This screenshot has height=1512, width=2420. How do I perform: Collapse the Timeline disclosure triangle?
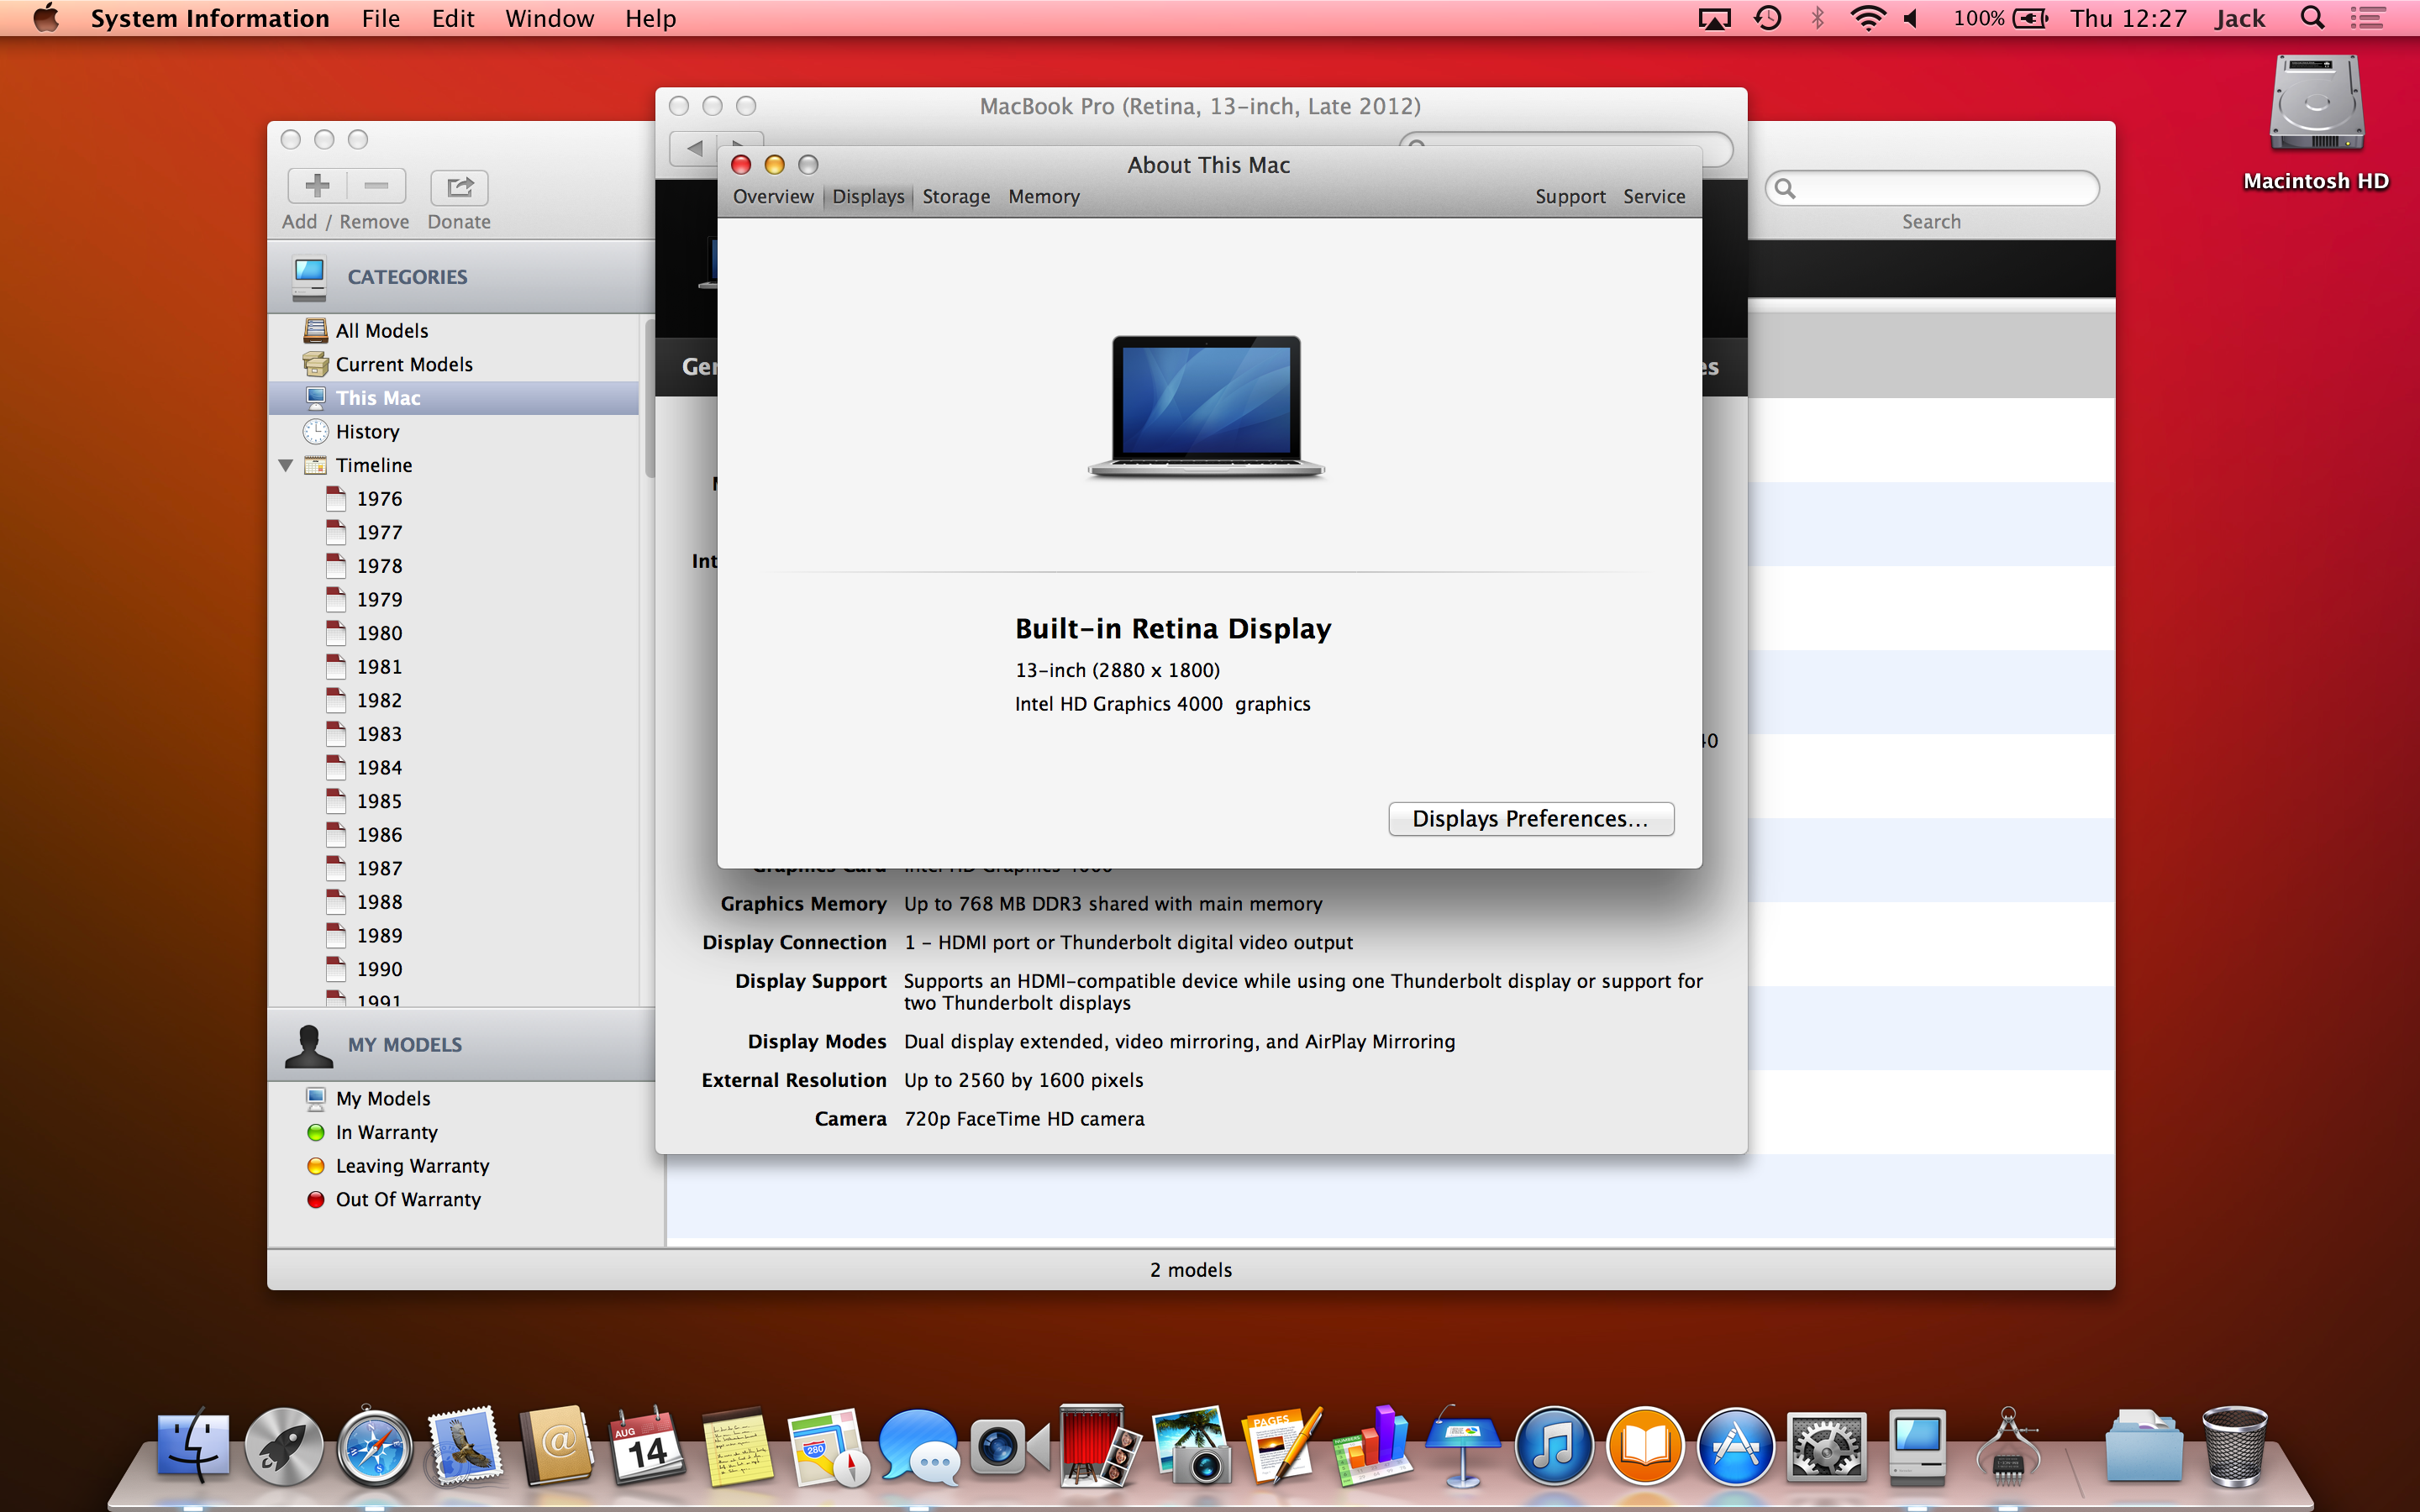[286, 465]
